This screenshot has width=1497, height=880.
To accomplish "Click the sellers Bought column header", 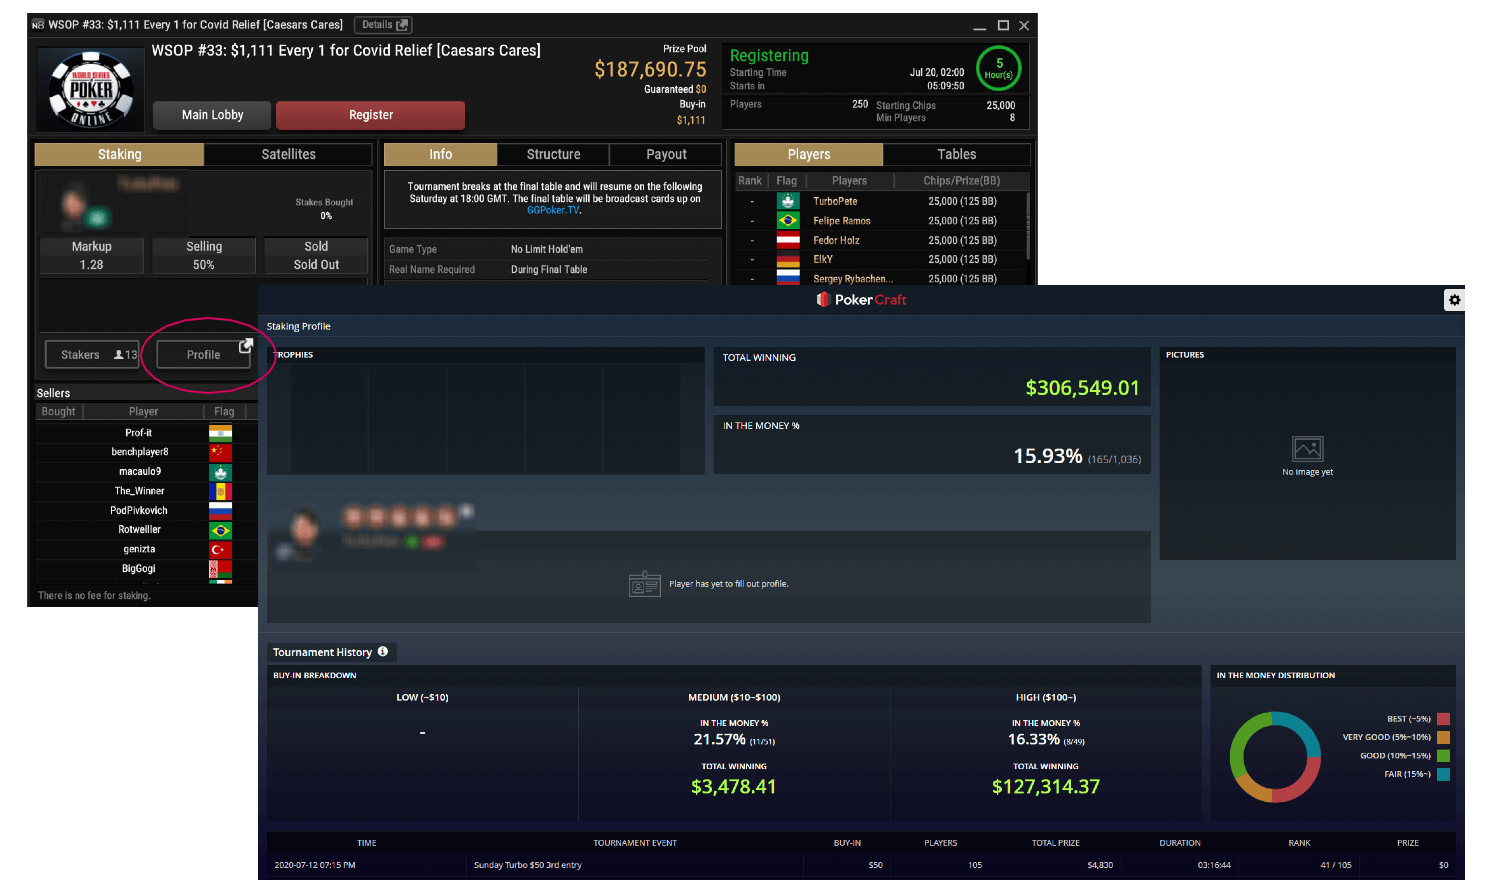I will tap(58, 412).
